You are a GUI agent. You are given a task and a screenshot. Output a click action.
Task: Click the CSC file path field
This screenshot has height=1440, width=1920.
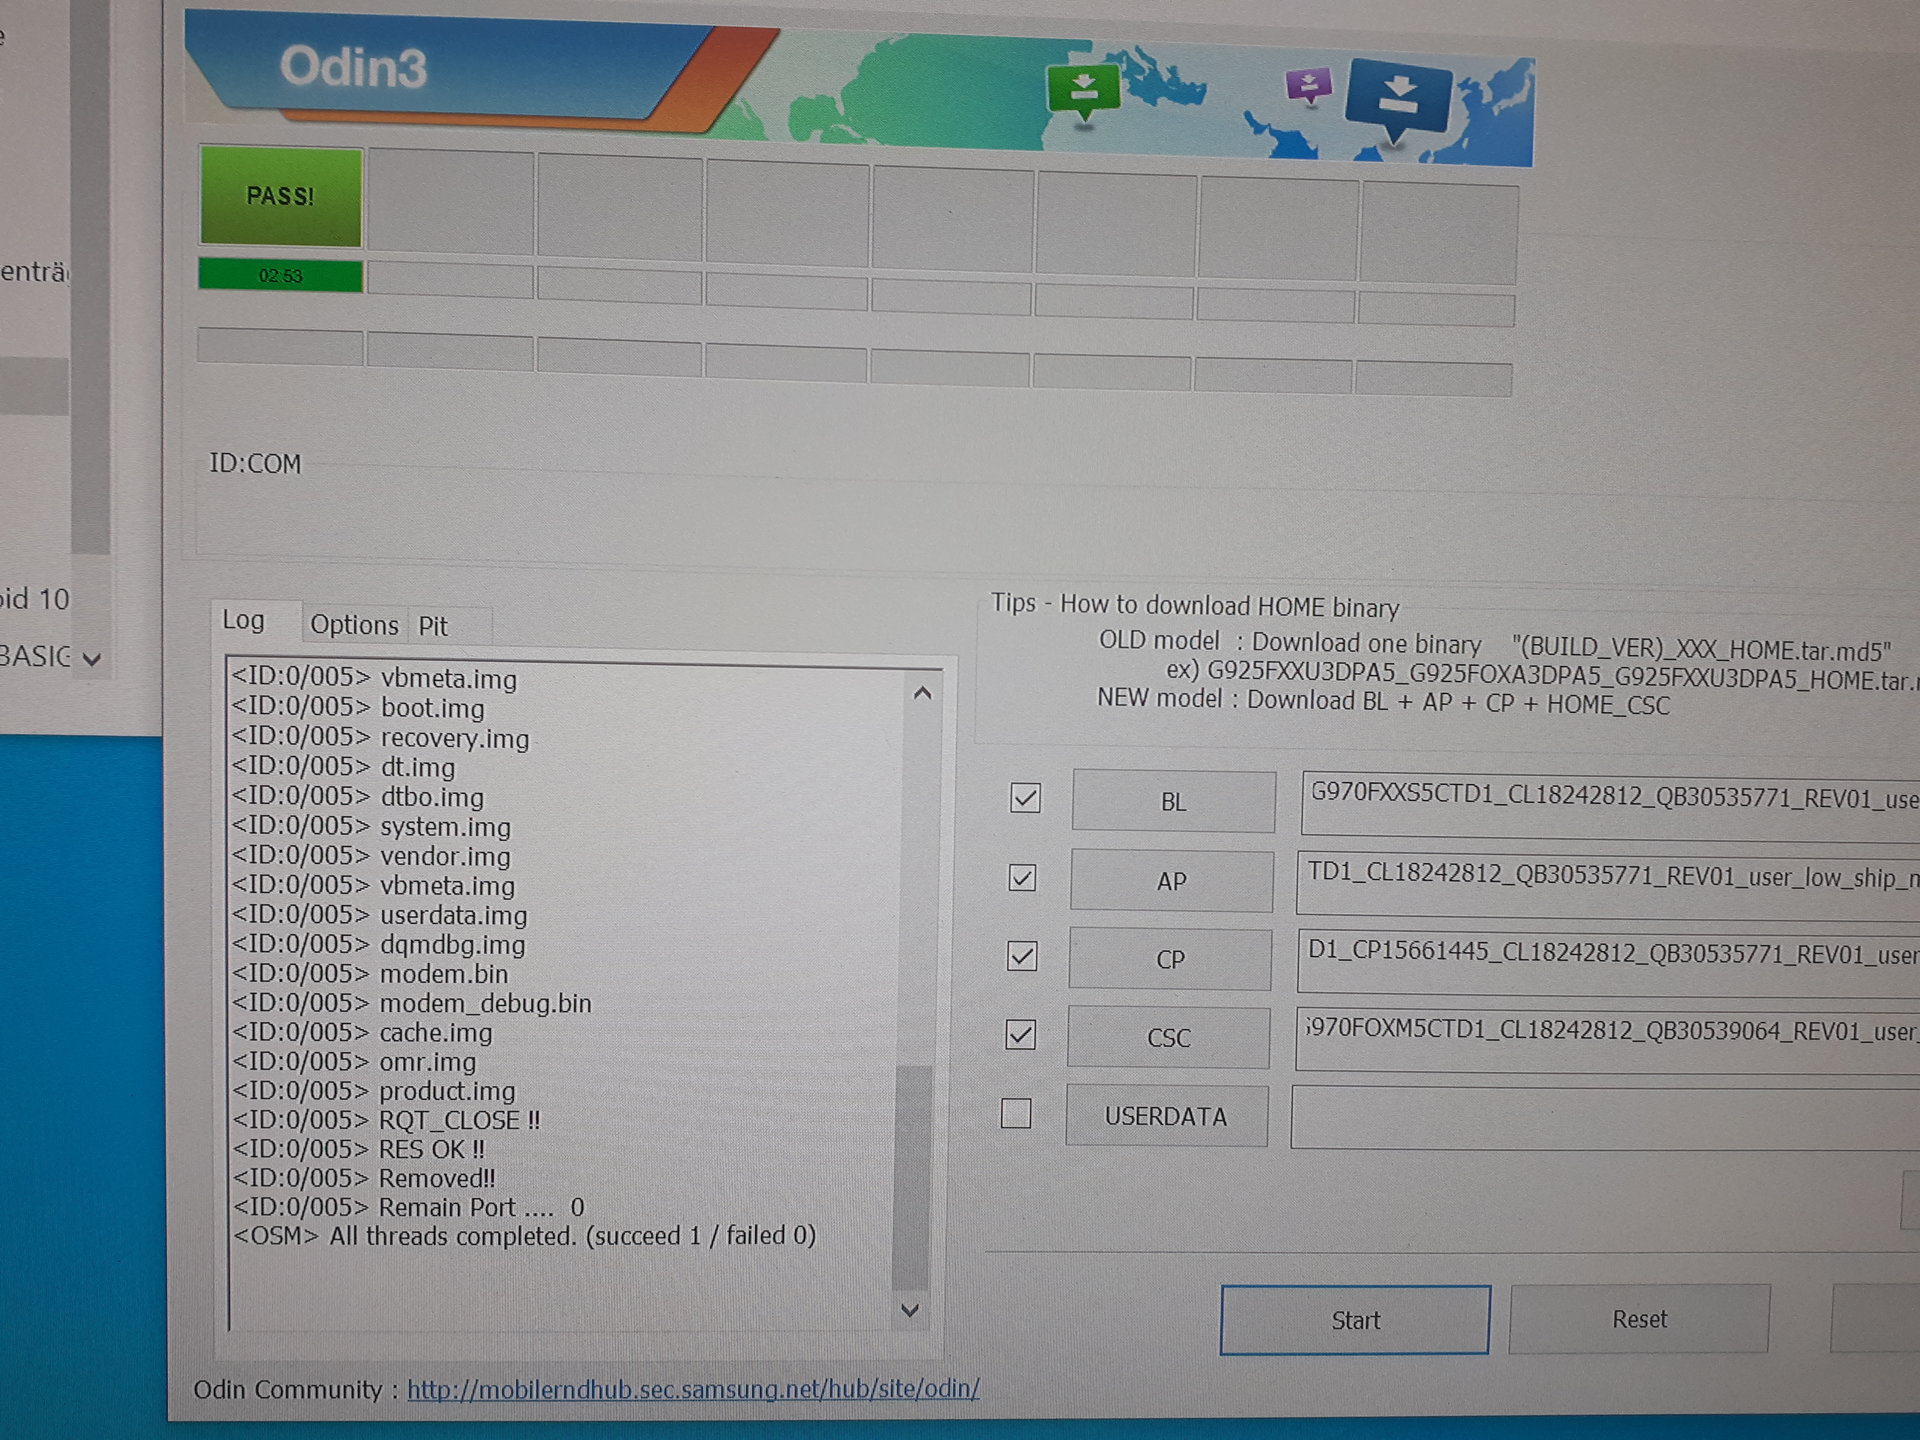click(1607, 1040)
